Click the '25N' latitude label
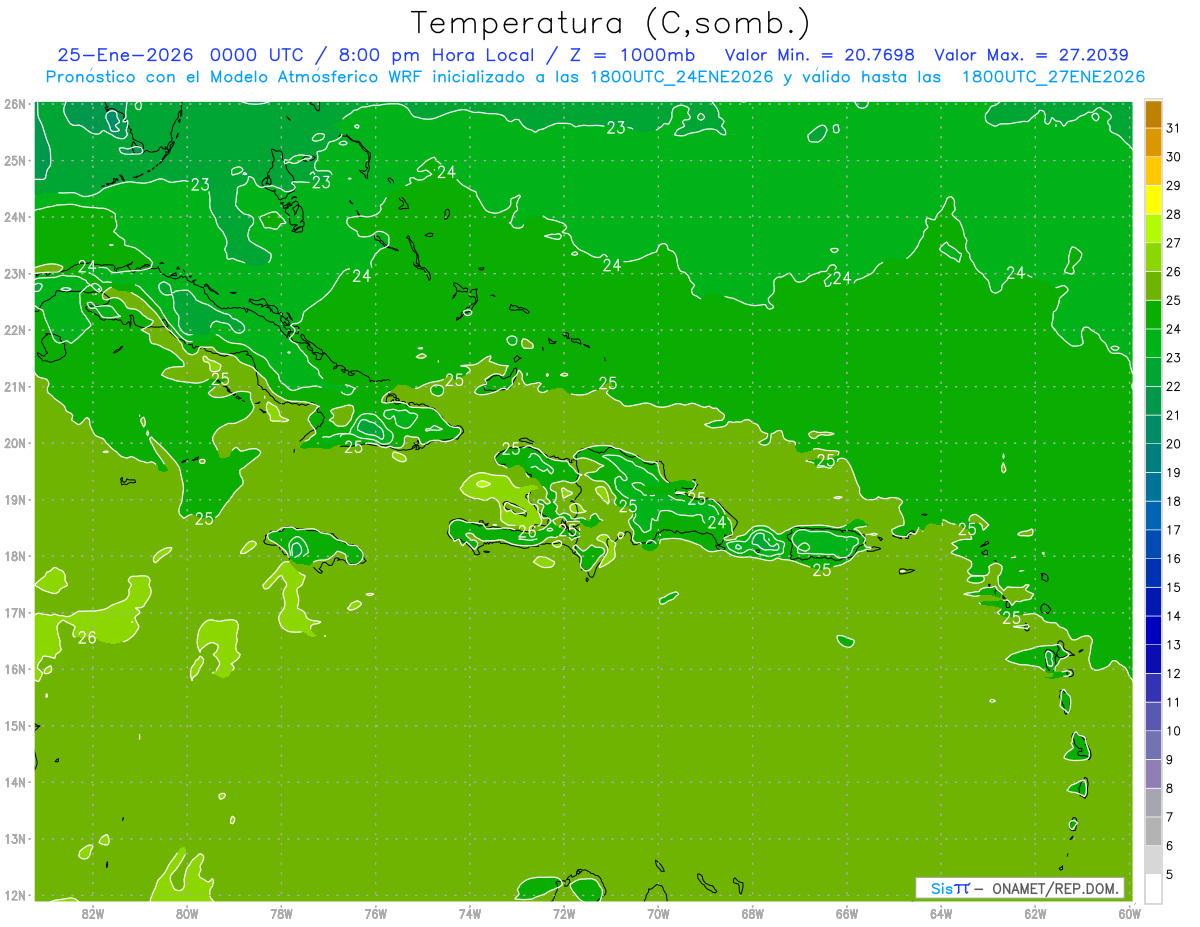1200x927 pixels. coord(14,160)
